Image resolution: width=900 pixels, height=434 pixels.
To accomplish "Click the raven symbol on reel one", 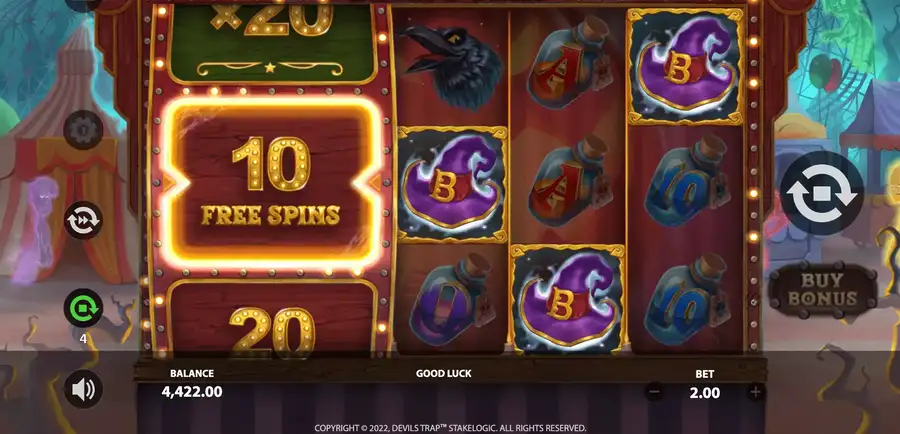I will (x=451, y=66).
